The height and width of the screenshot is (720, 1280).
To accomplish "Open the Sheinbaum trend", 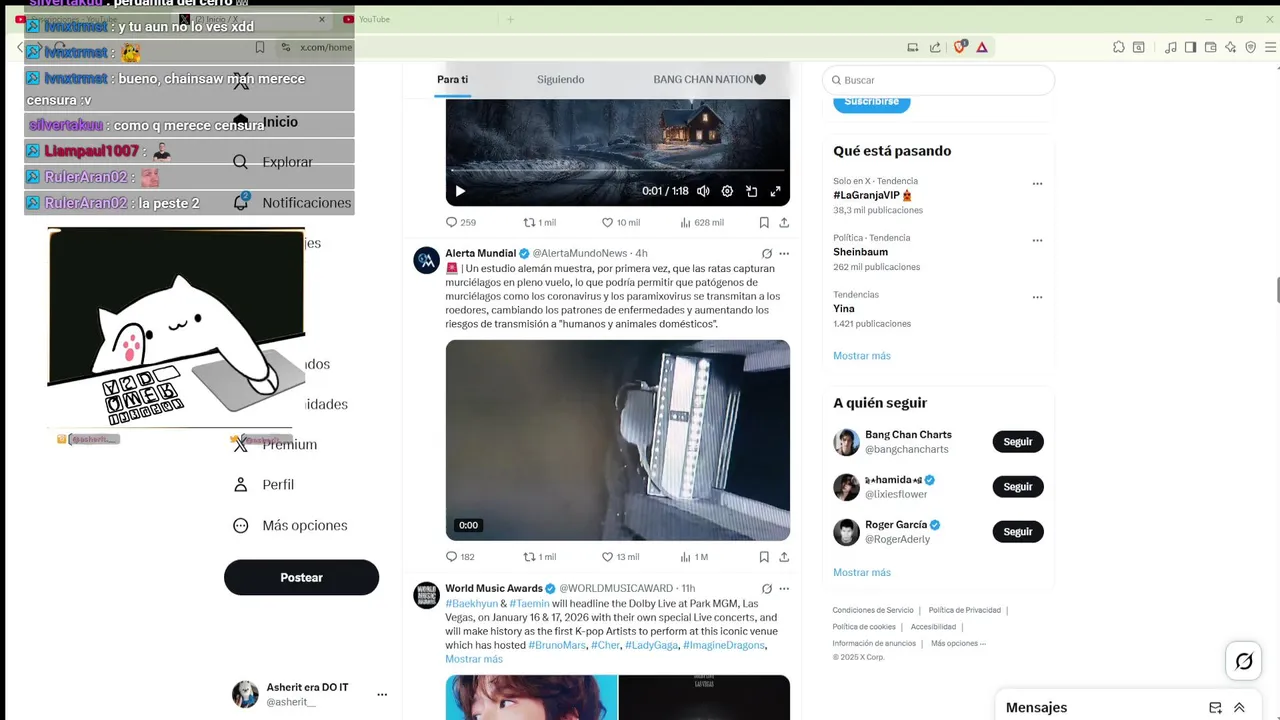I will click(860, 252).
